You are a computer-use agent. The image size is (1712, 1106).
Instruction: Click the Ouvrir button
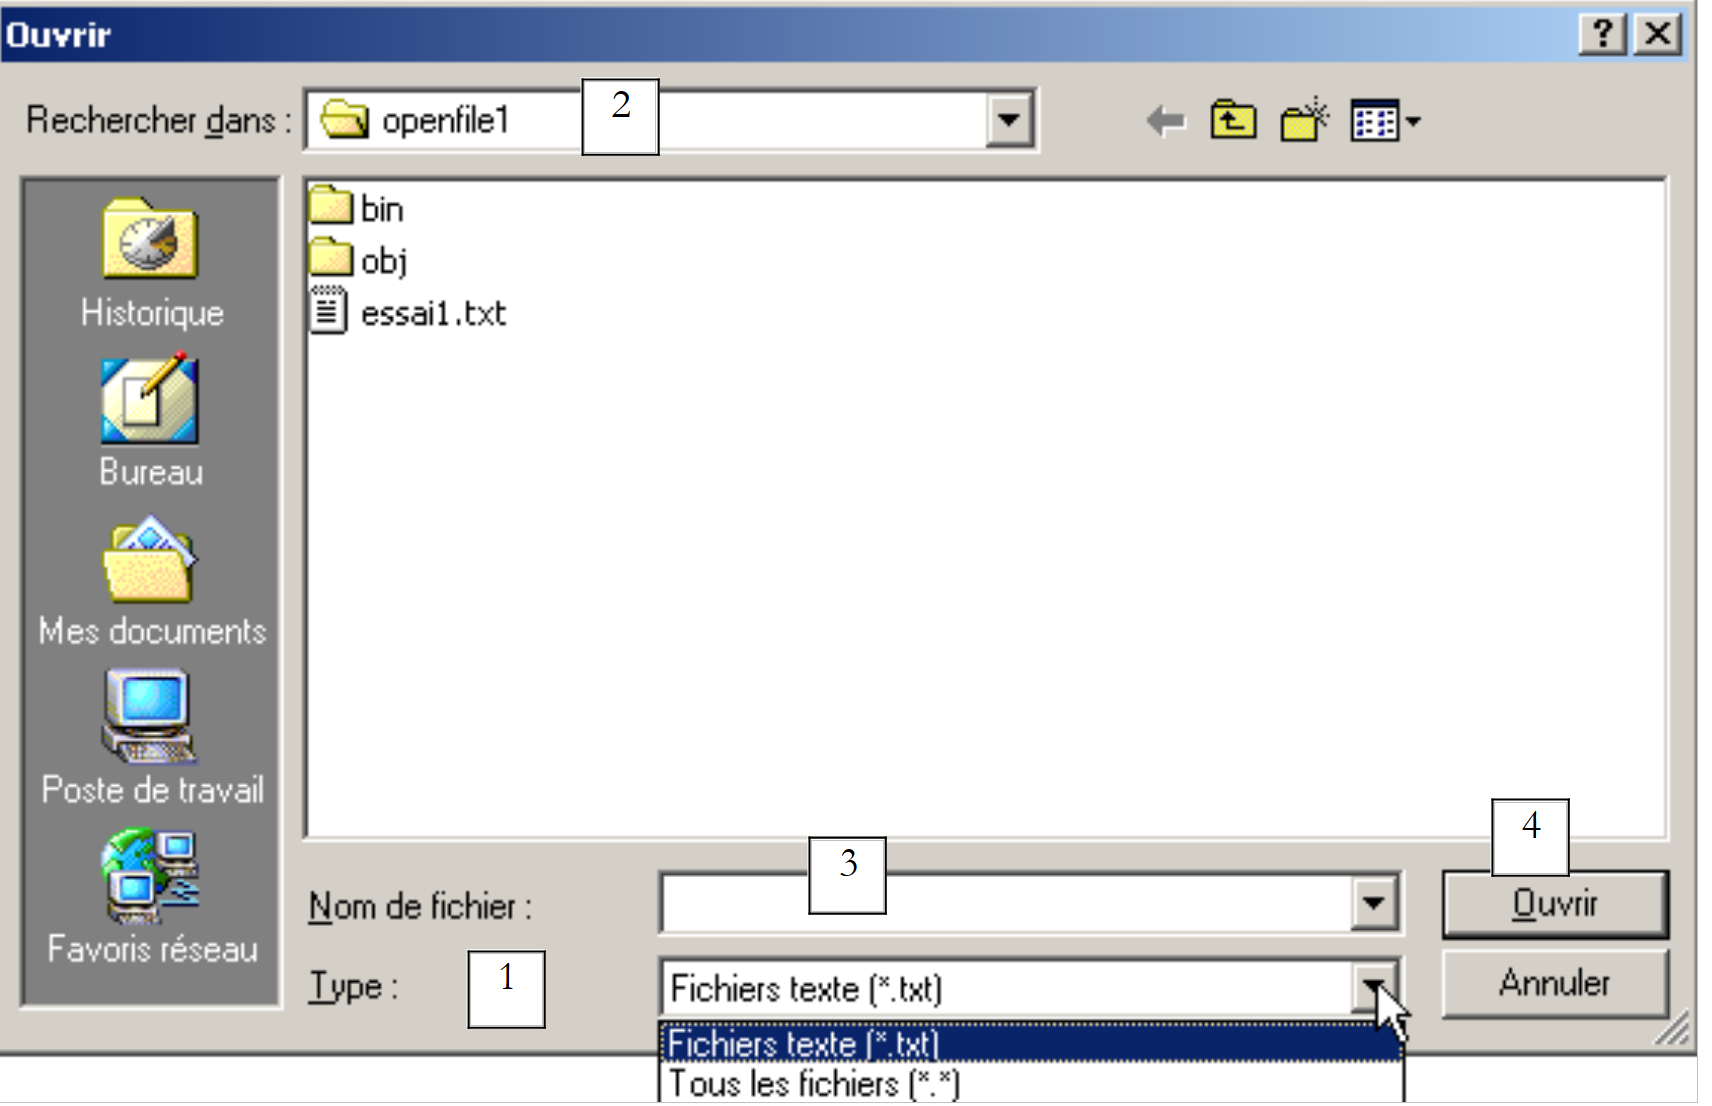pos(1555,904)
